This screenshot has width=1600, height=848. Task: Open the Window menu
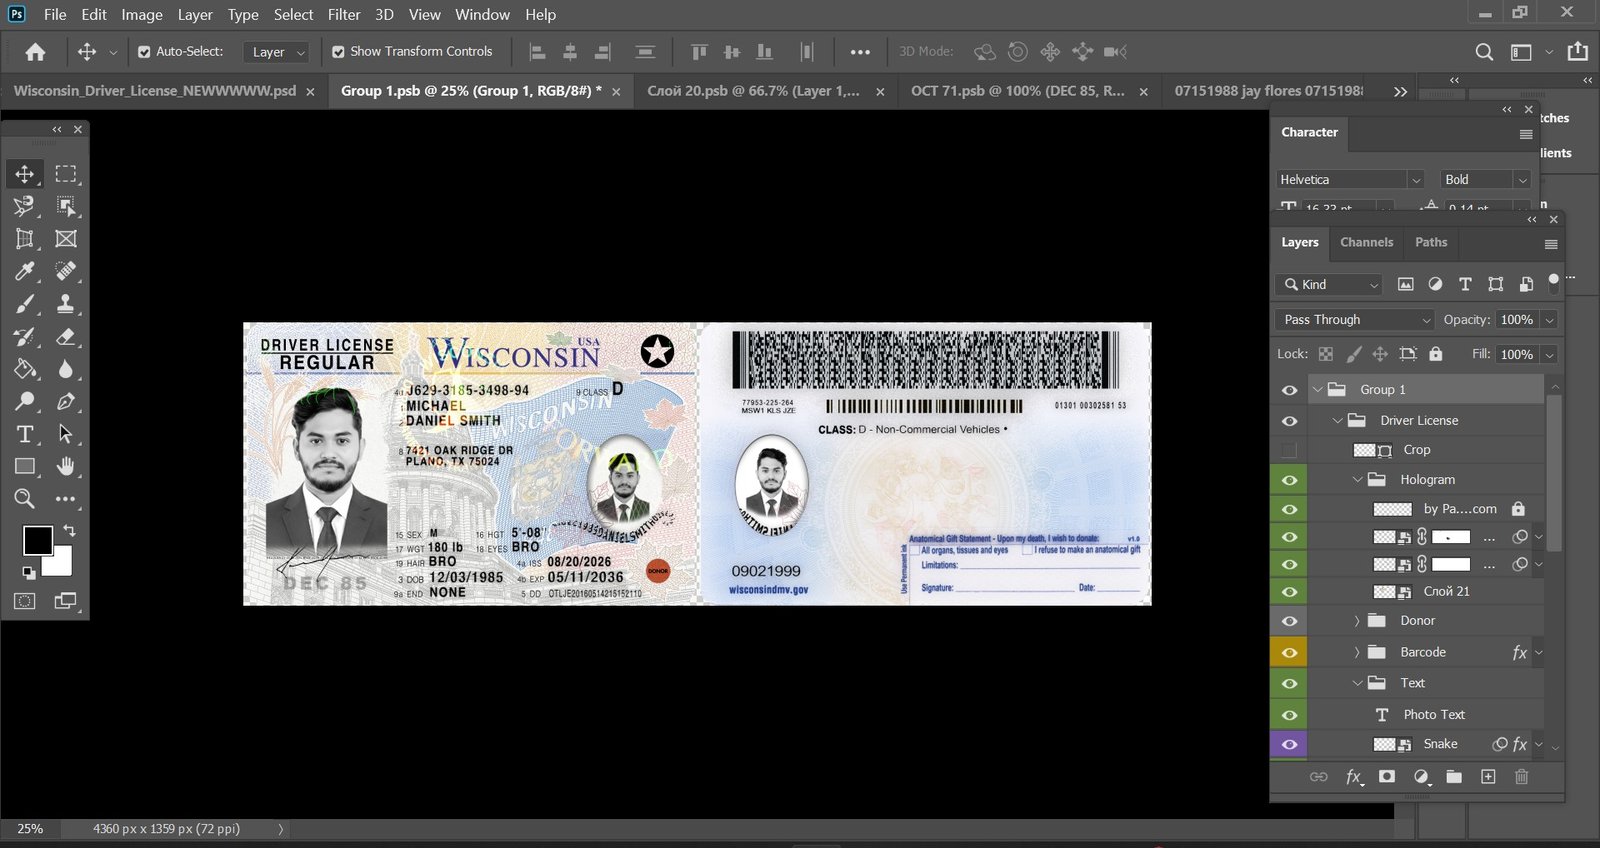[482, 15]
